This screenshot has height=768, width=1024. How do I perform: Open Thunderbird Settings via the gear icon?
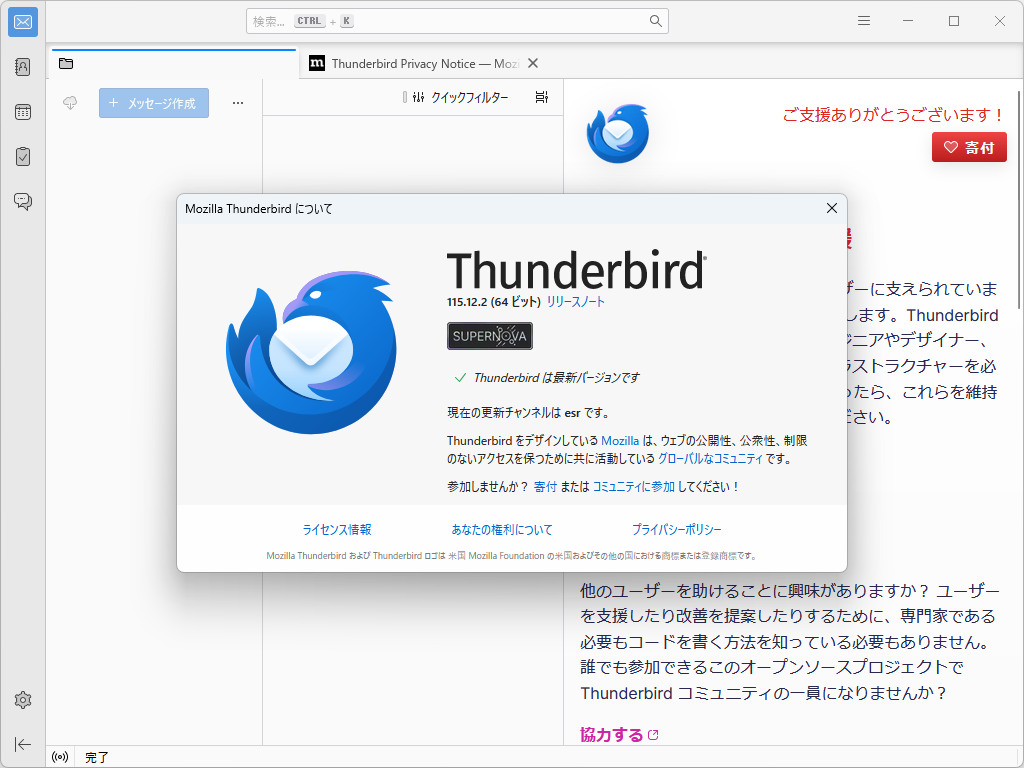point(22,700)
